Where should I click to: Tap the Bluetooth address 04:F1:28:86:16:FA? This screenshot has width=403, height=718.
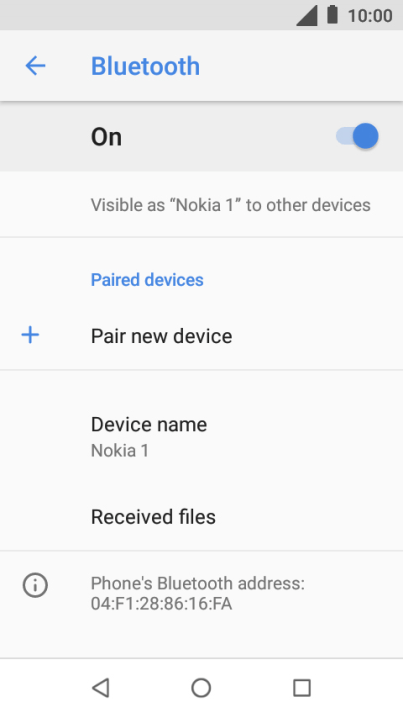pyautogui.click(x=161, y=604)
